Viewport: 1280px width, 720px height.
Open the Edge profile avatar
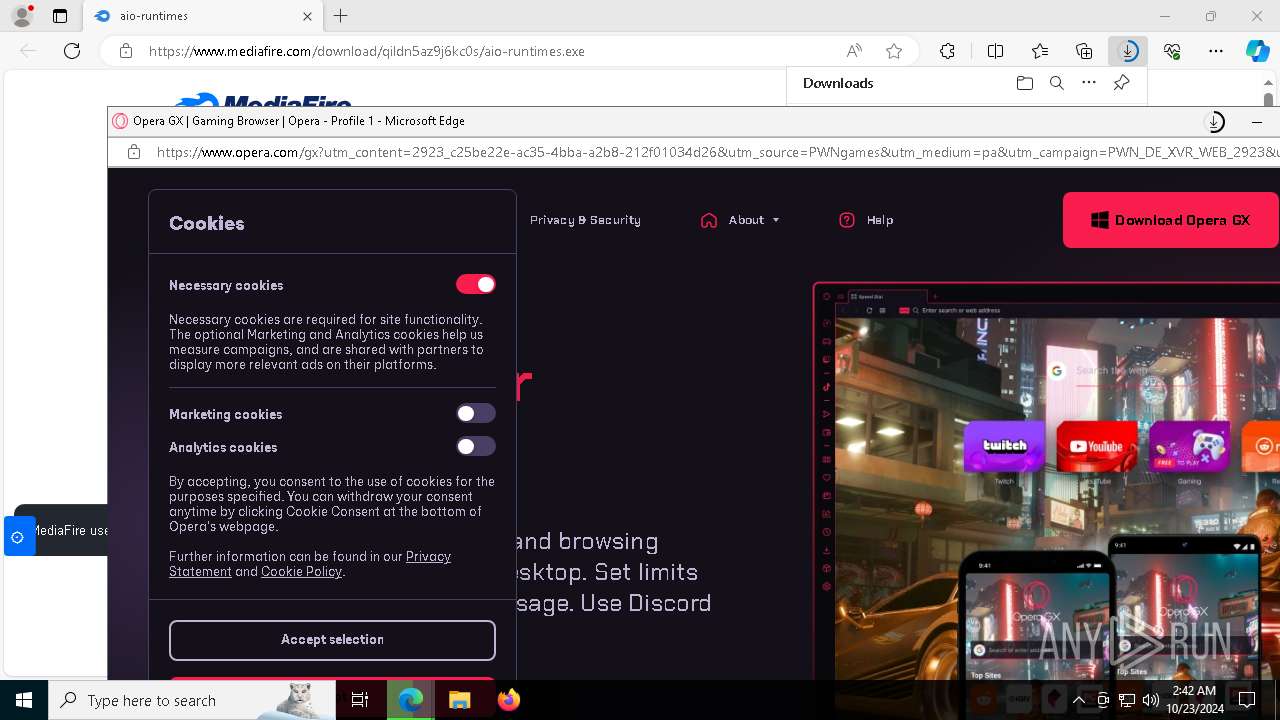pos(22,16)
